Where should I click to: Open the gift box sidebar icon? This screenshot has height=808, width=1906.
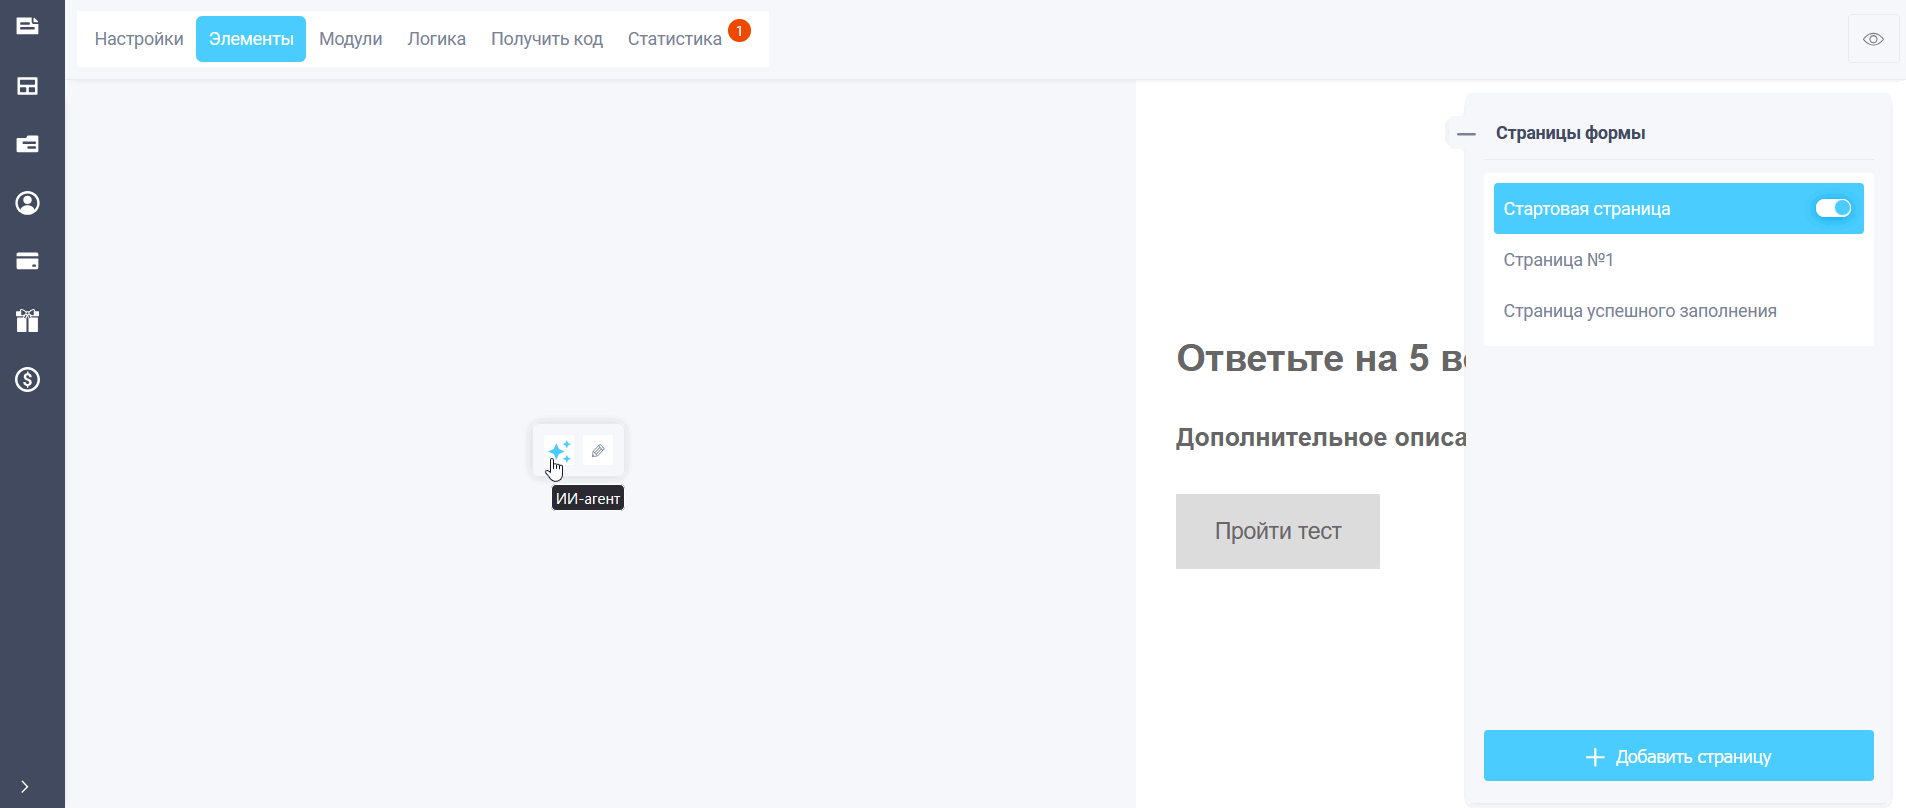[x=28, y=320]
